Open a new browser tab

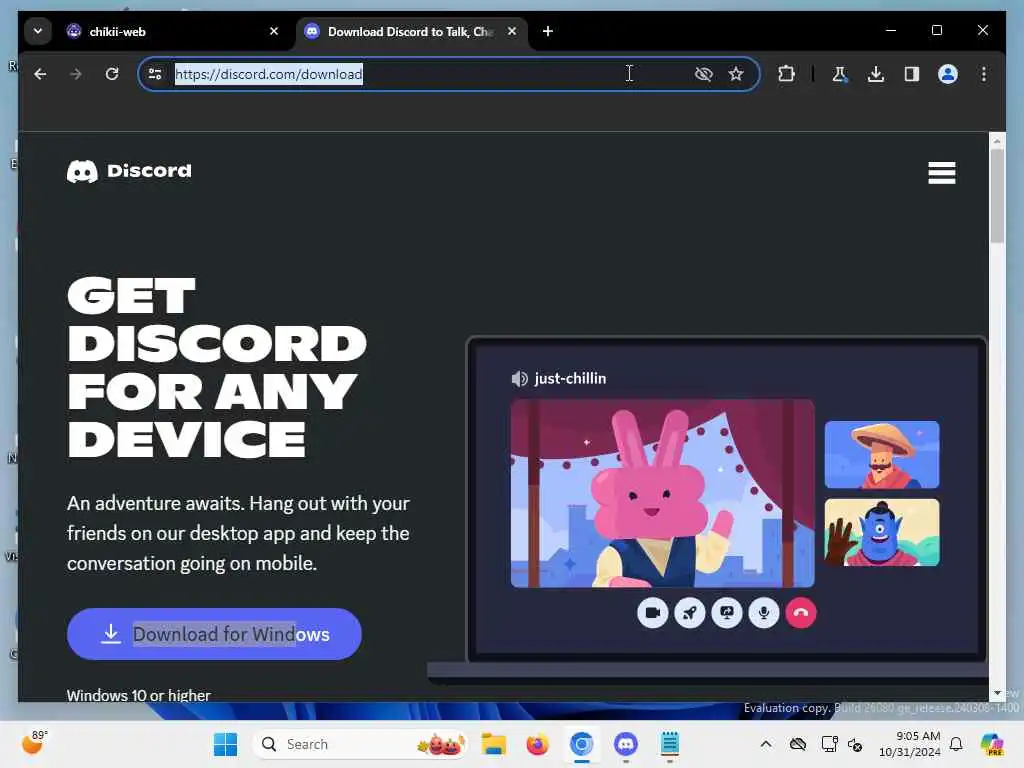(x=548, y=31)
